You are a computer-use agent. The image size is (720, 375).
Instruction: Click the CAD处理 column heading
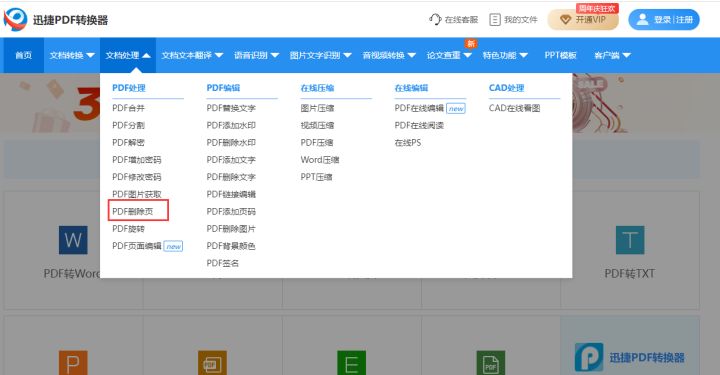tap(506, 88)
